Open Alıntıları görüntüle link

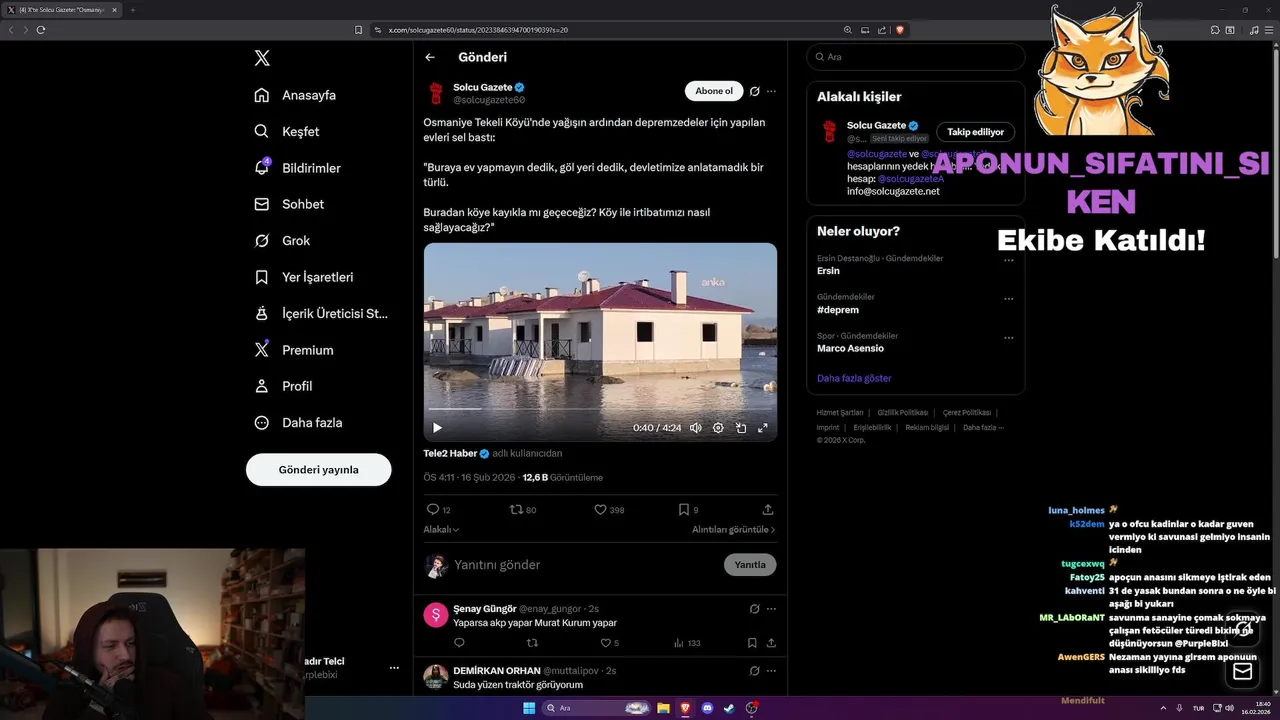click(x=733, y=530)
